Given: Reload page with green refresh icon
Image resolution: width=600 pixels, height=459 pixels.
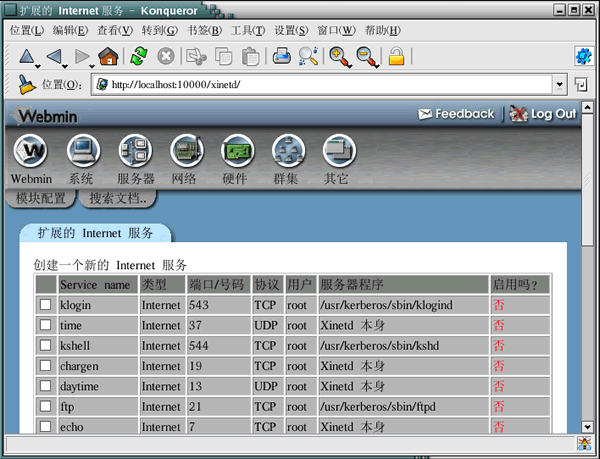Looking at the screenshot, I should point(139,56).
